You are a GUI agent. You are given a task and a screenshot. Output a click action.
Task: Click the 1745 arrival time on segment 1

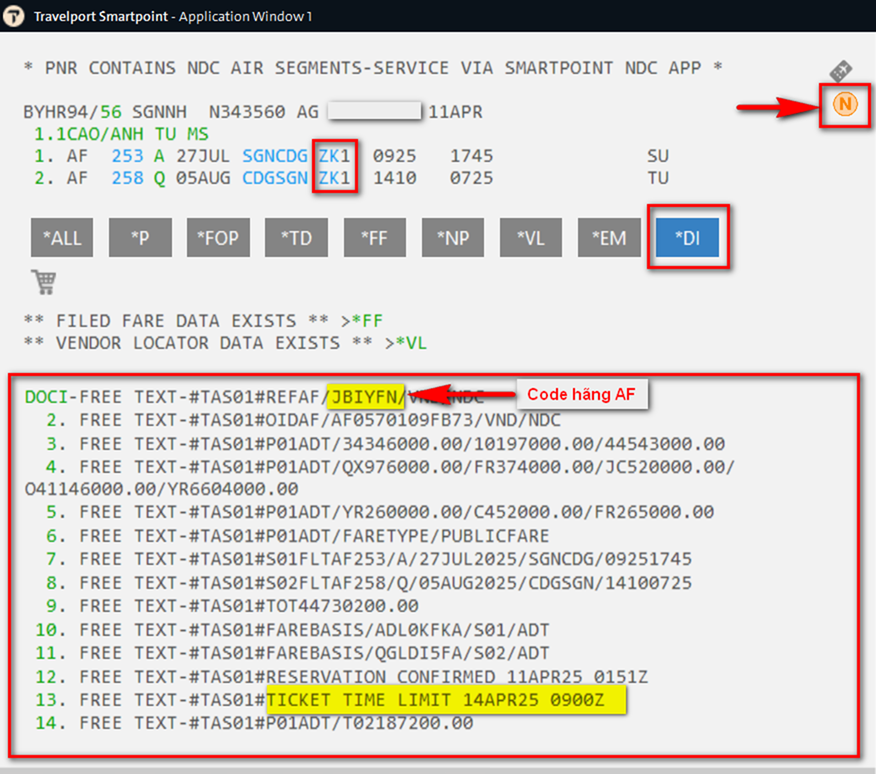[472, 156]
